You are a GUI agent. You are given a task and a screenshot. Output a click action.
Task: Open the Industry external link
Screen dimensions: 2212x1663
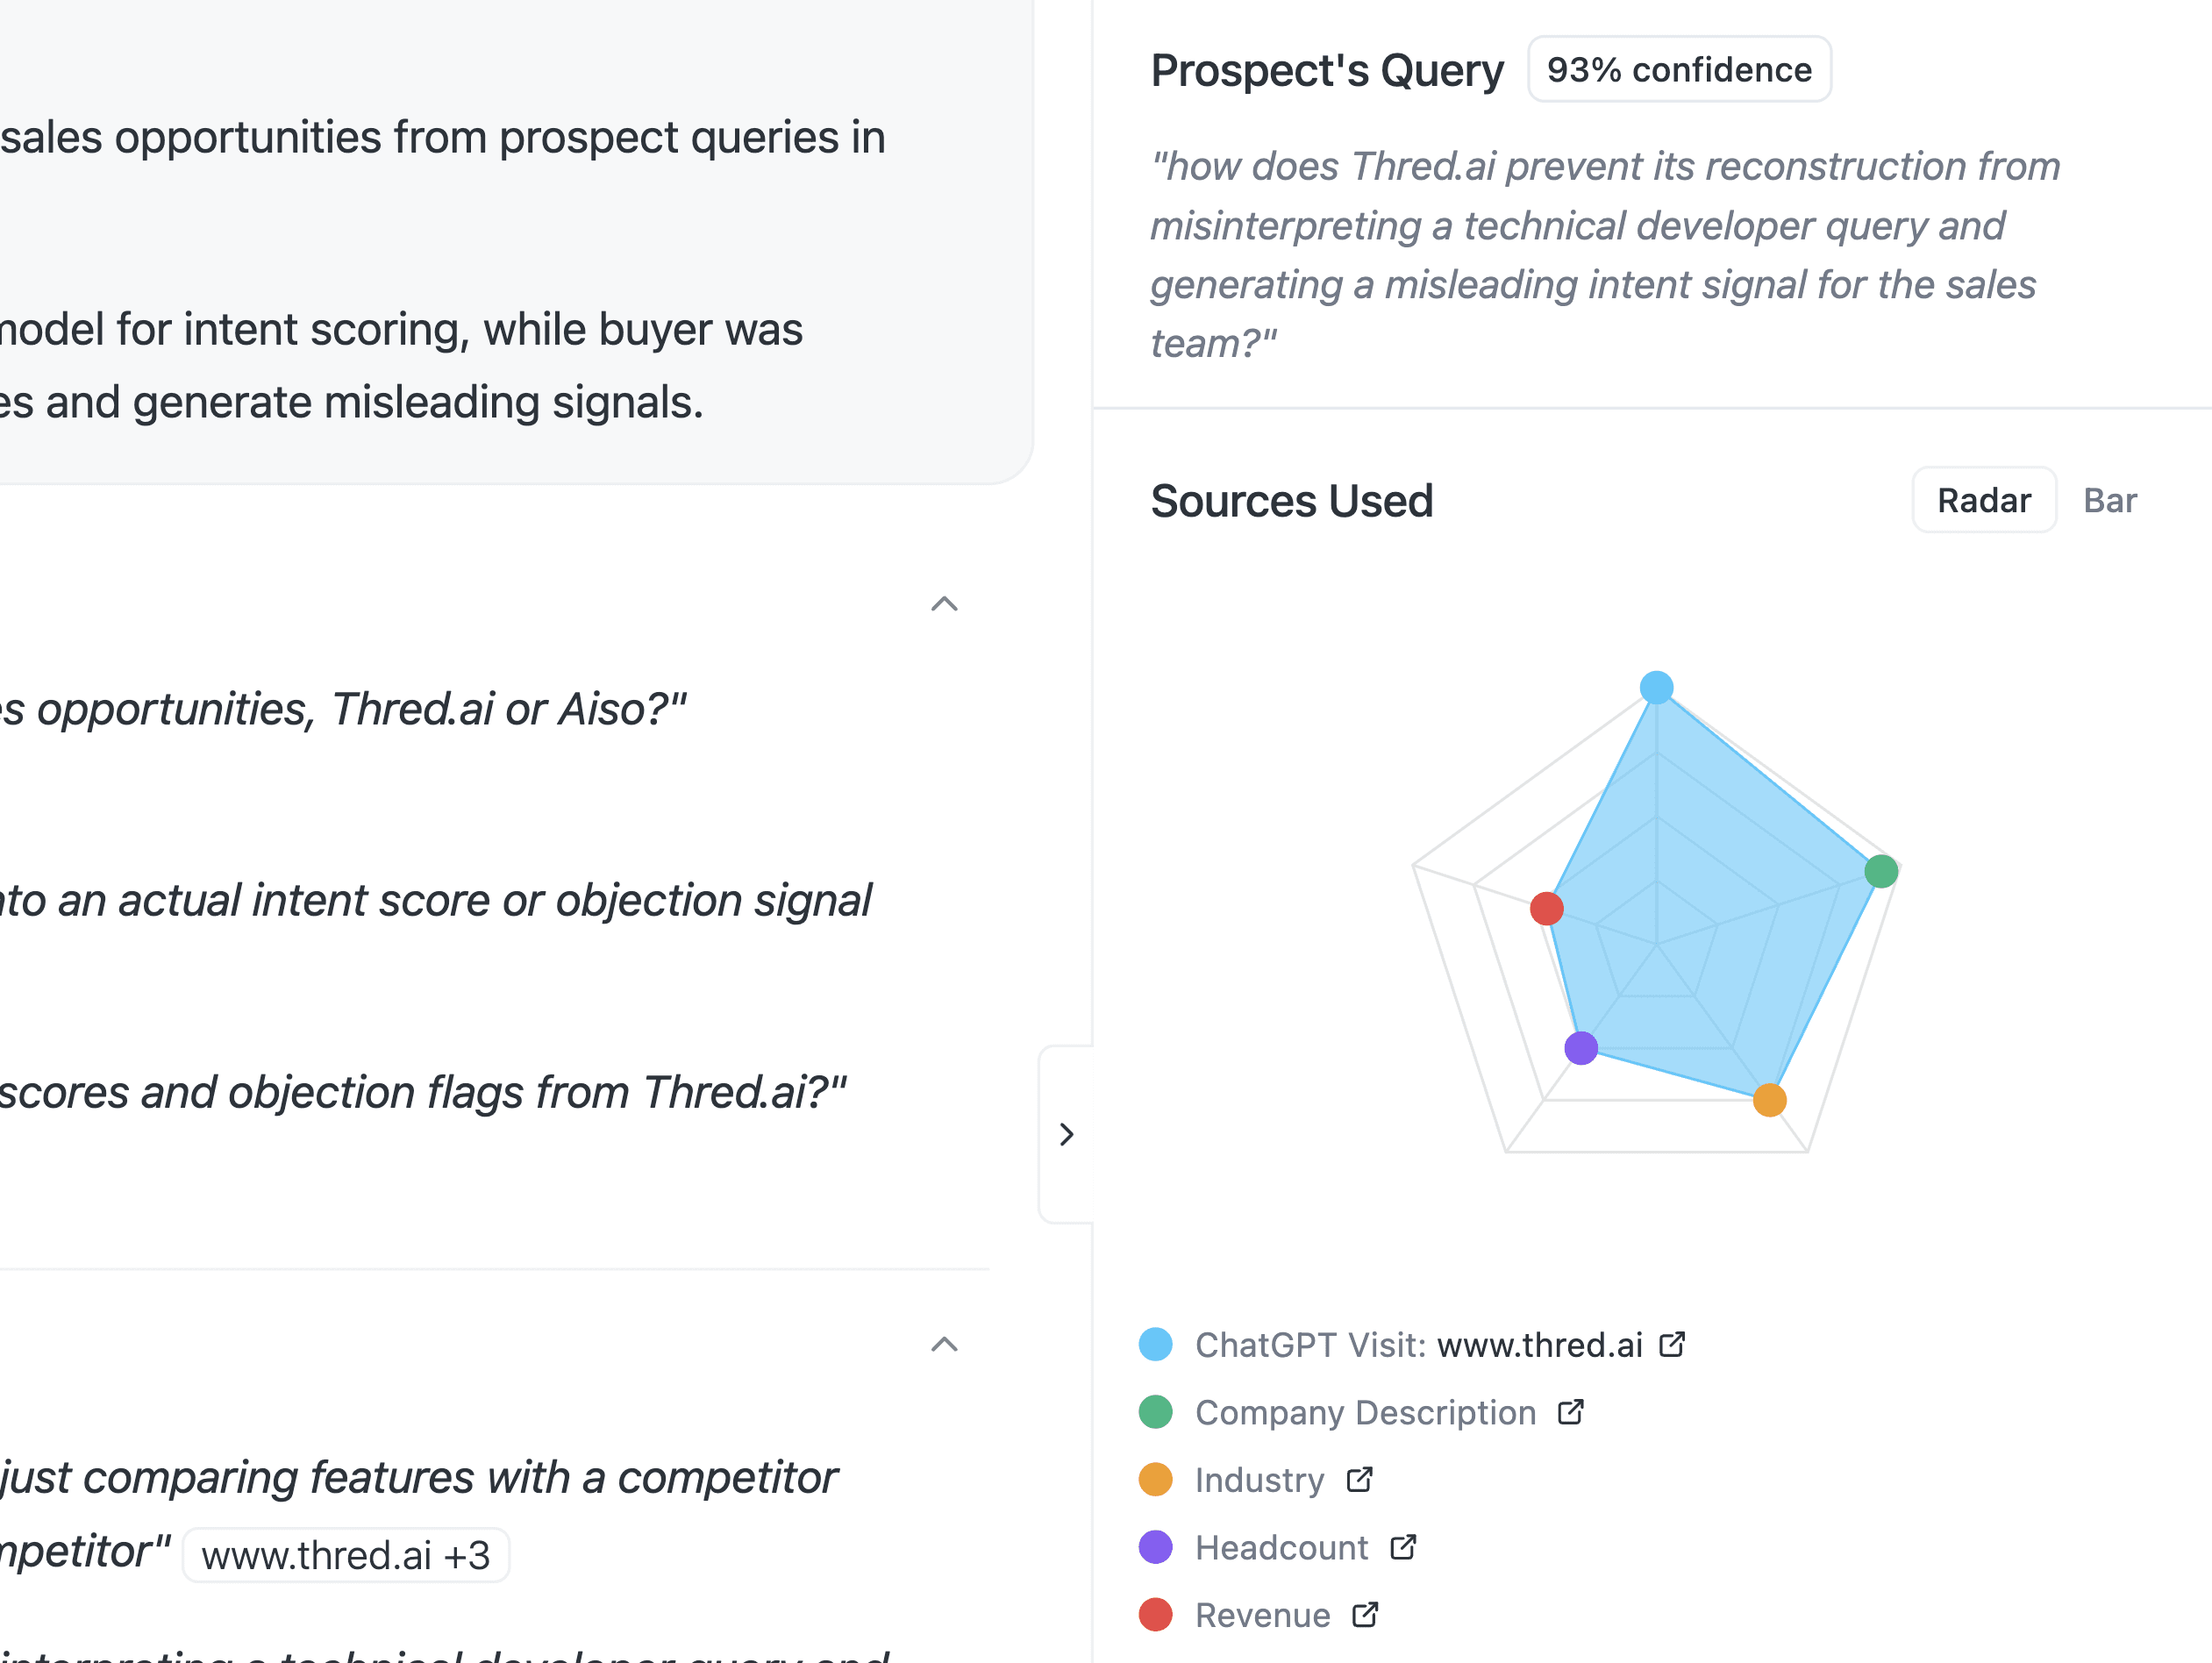[x=1359, y=1480]
